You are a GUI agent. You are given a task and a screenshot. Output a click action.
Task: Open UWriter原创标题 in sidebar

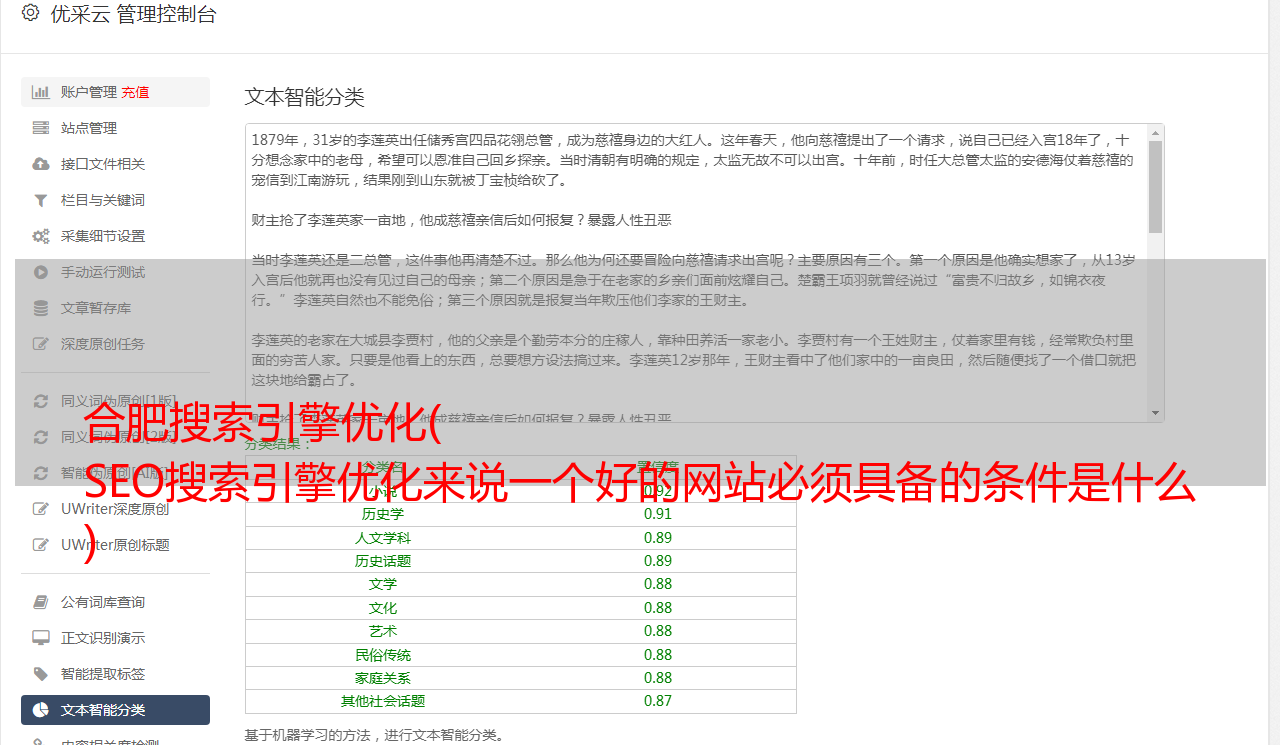(115, 545)
